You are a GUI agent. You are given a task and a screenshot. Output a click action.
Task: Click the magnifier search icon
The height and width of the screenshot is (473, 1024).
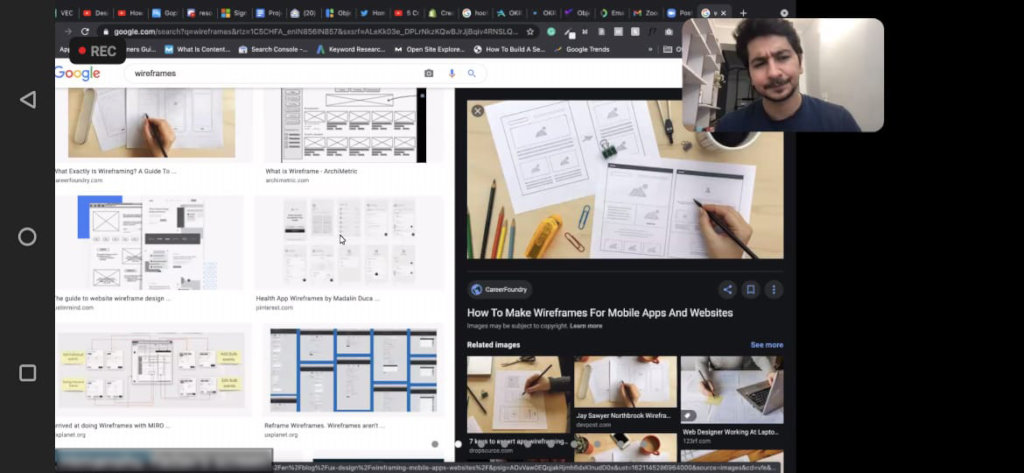(x=472, y=73)
